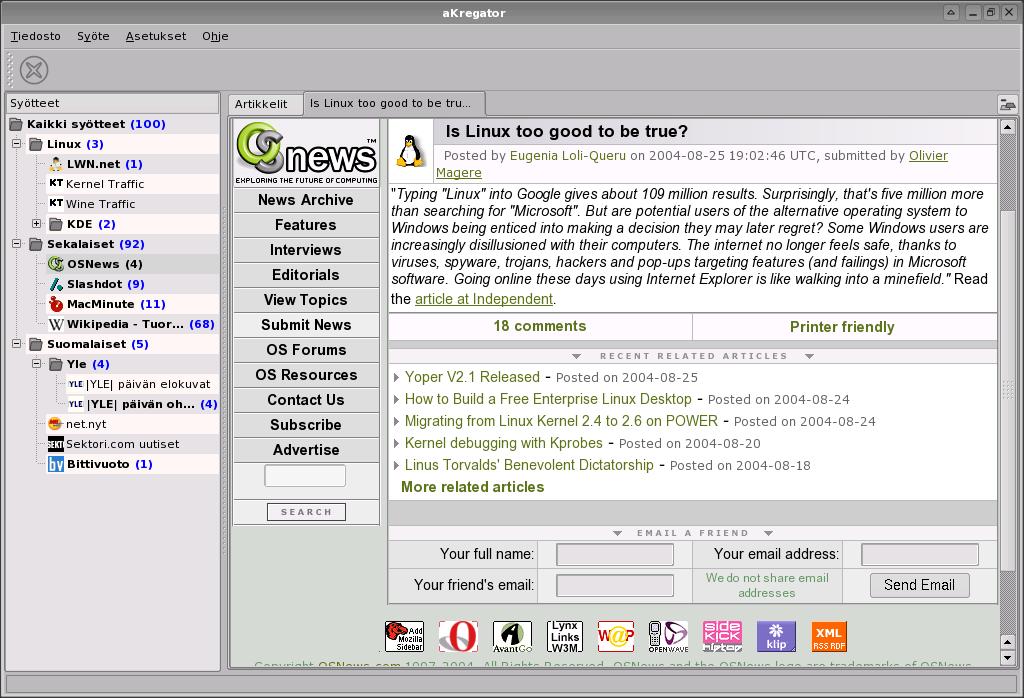
Task: Click the Your full name field
Action: pos(615,554)
